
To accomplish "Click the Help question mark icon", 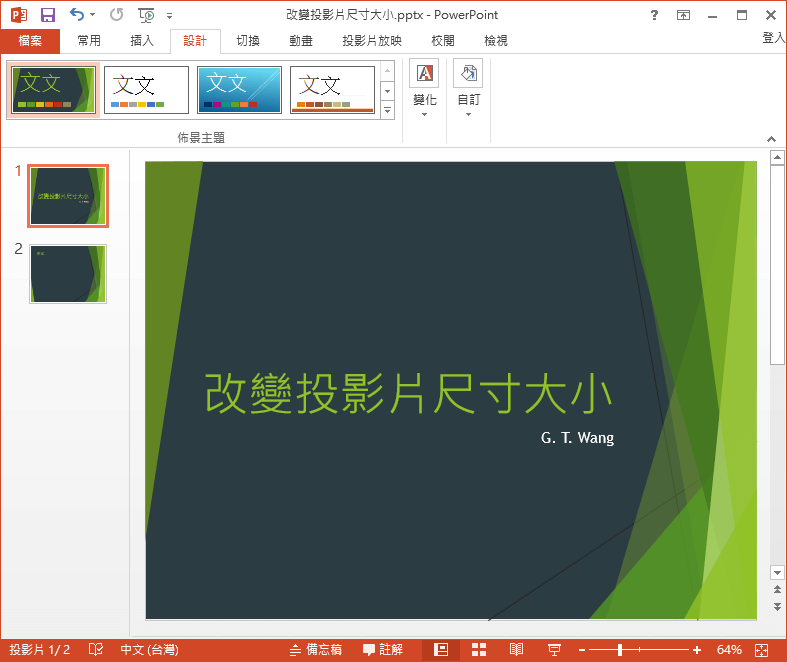I will click(x=654, y=15).
